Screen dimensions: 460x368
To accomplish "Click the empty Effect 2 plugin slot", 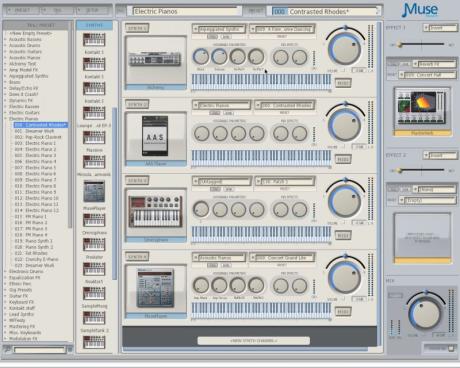I will (x=422, y=236).
